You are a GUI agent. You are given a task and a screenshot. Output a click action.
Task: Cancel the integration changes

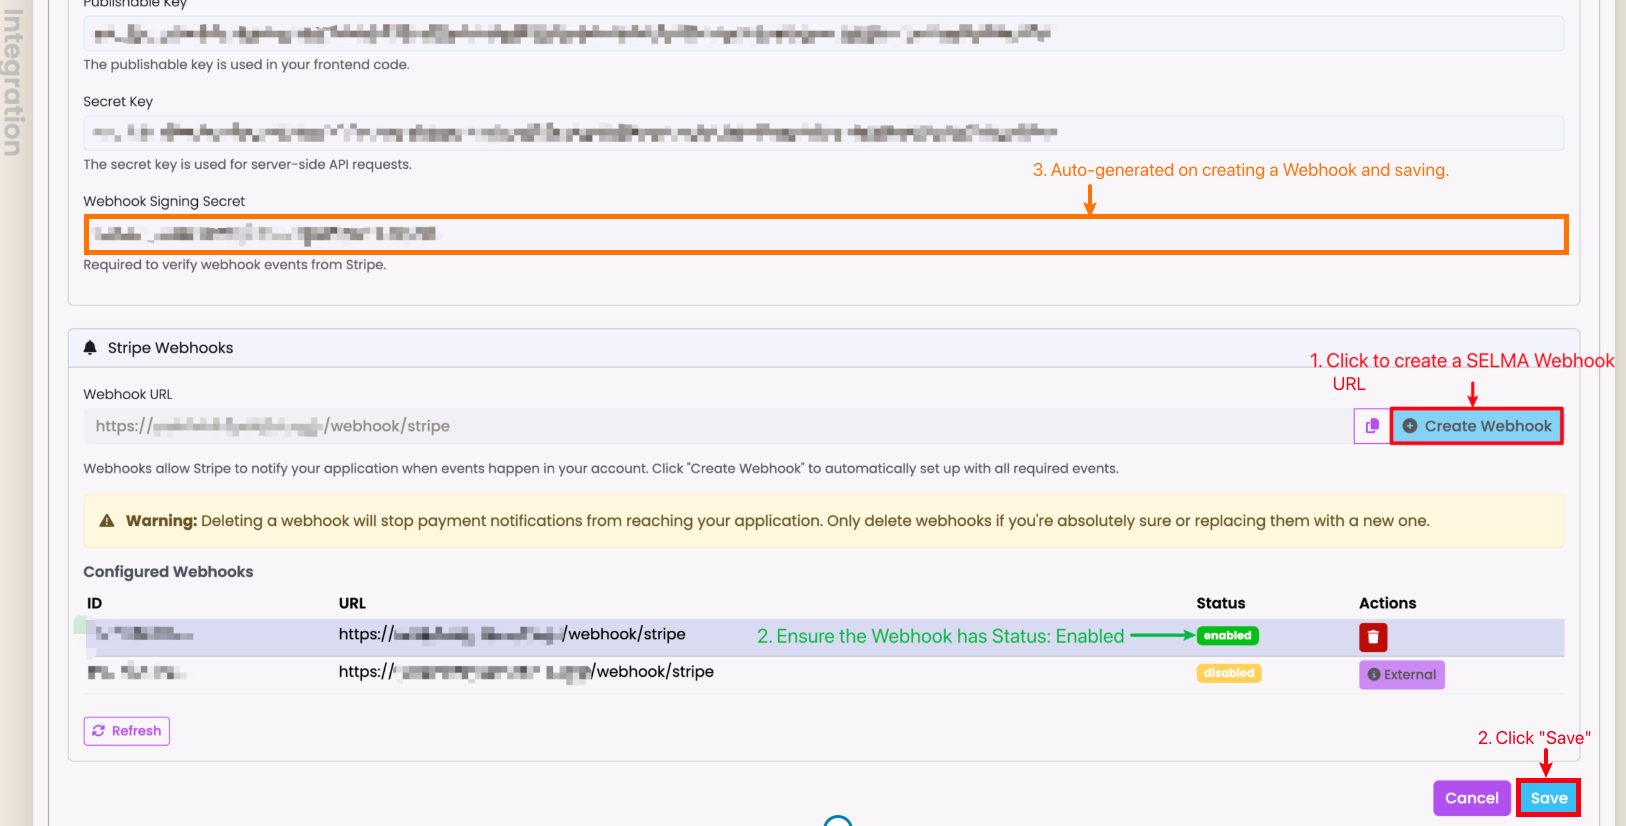point(1471,798)
